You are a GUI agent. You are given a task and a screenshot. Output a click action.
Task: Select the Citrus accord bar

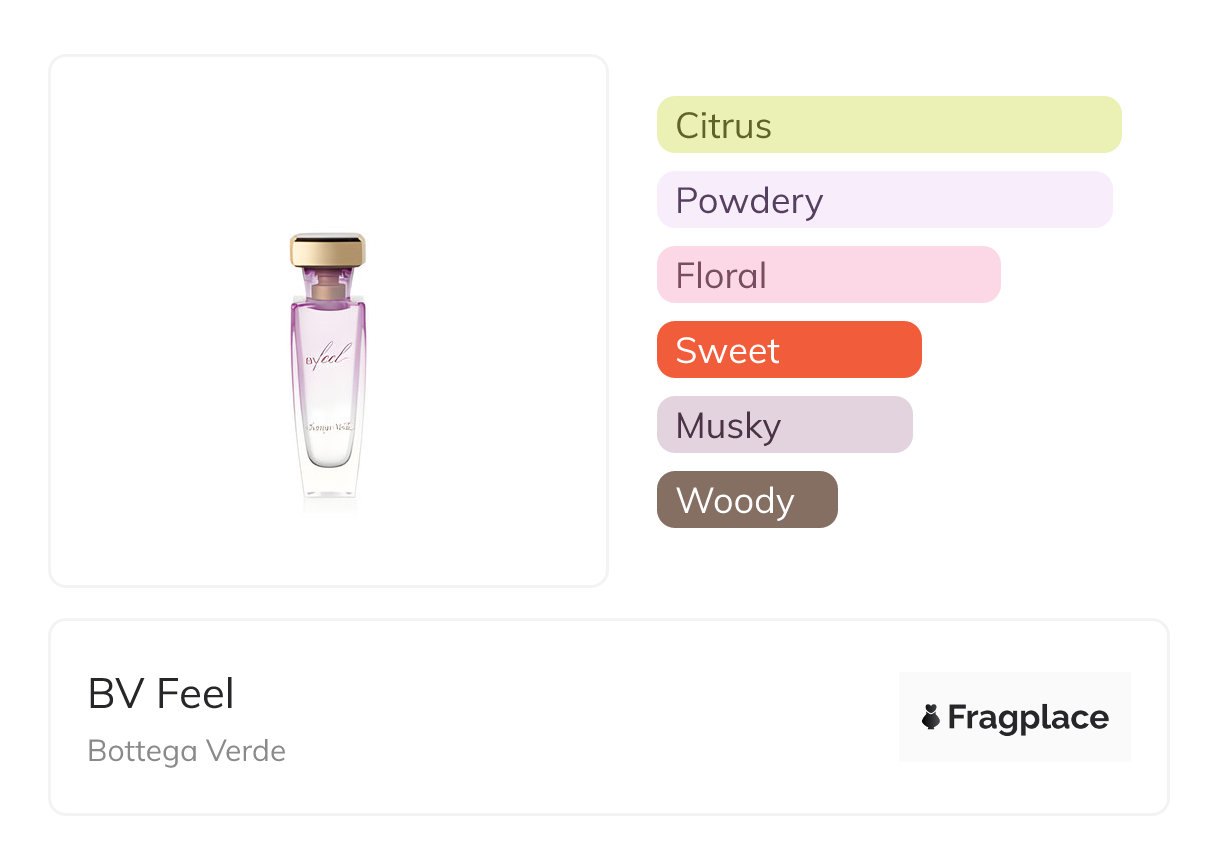888,125
